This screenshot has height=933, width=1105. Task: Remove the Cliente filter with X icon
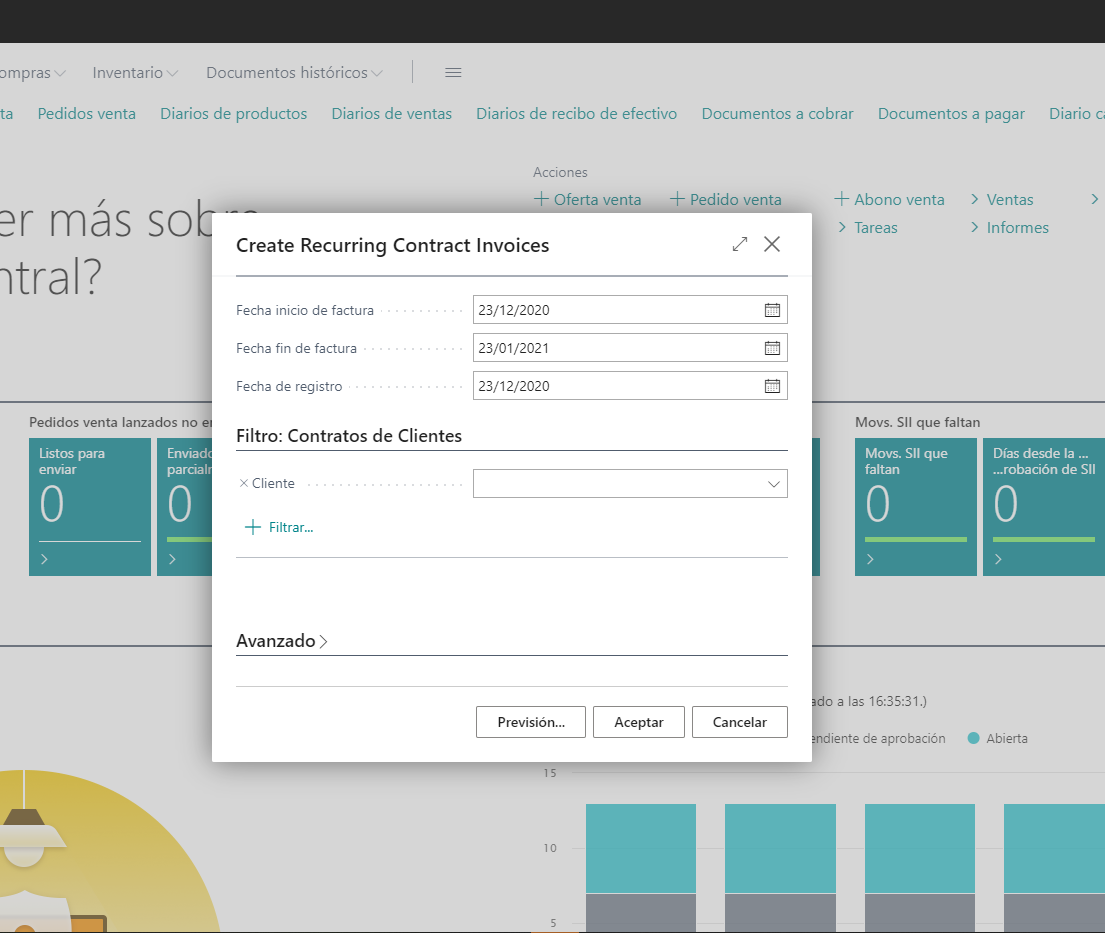[244, 483]
